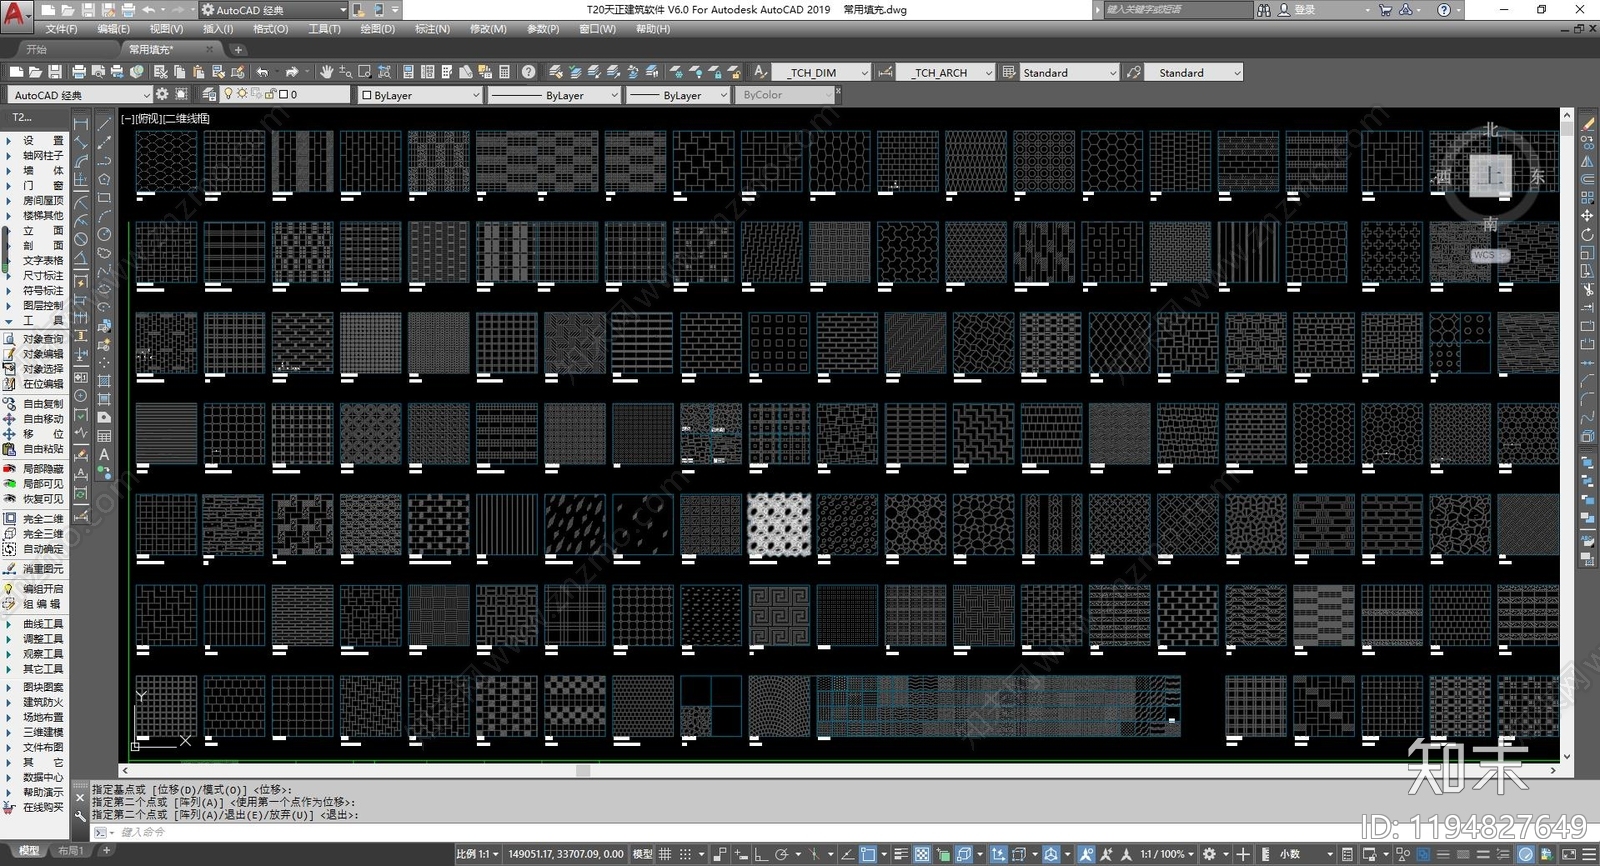Toggle lineweight display in status bar

(901, 854)
